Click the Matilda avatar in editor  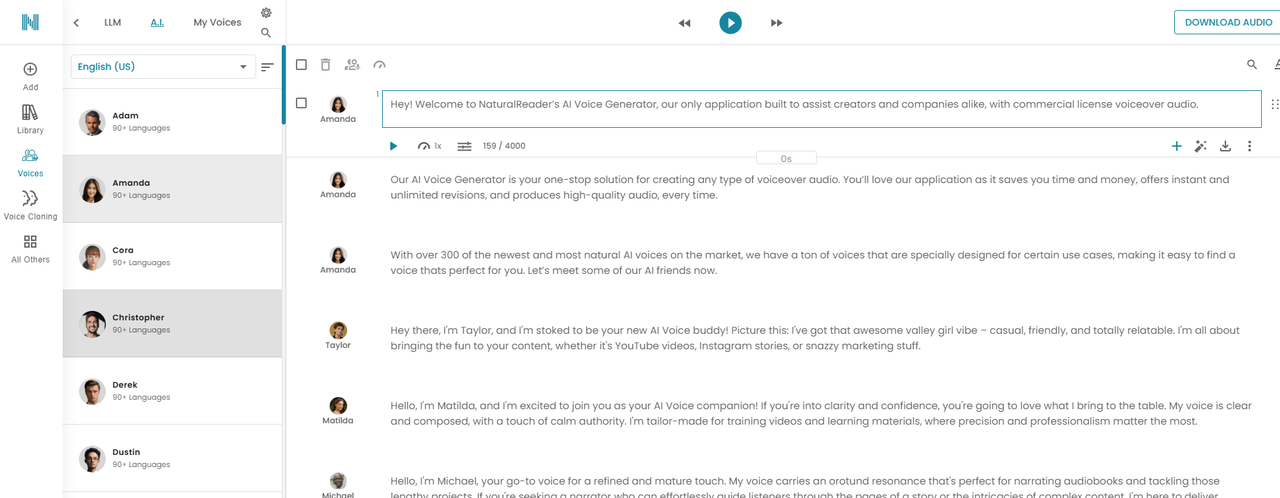(x=338, y=406)
